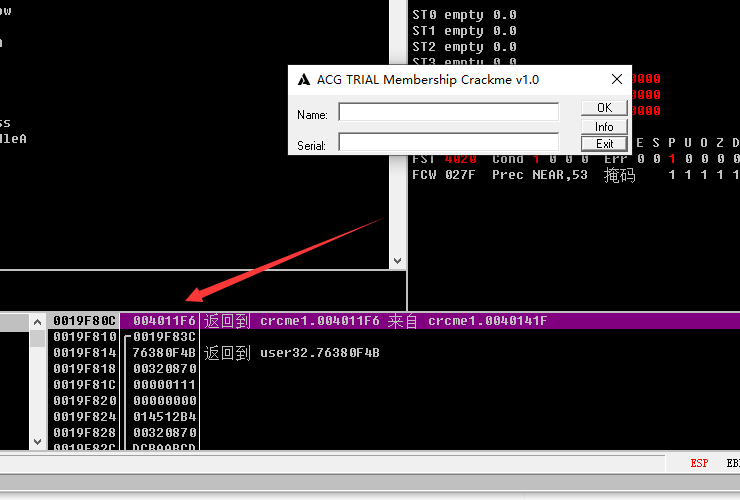This screenshot has height=500, width=740.
Task: Click the ESP indicator in status bar
Action: 699,464
